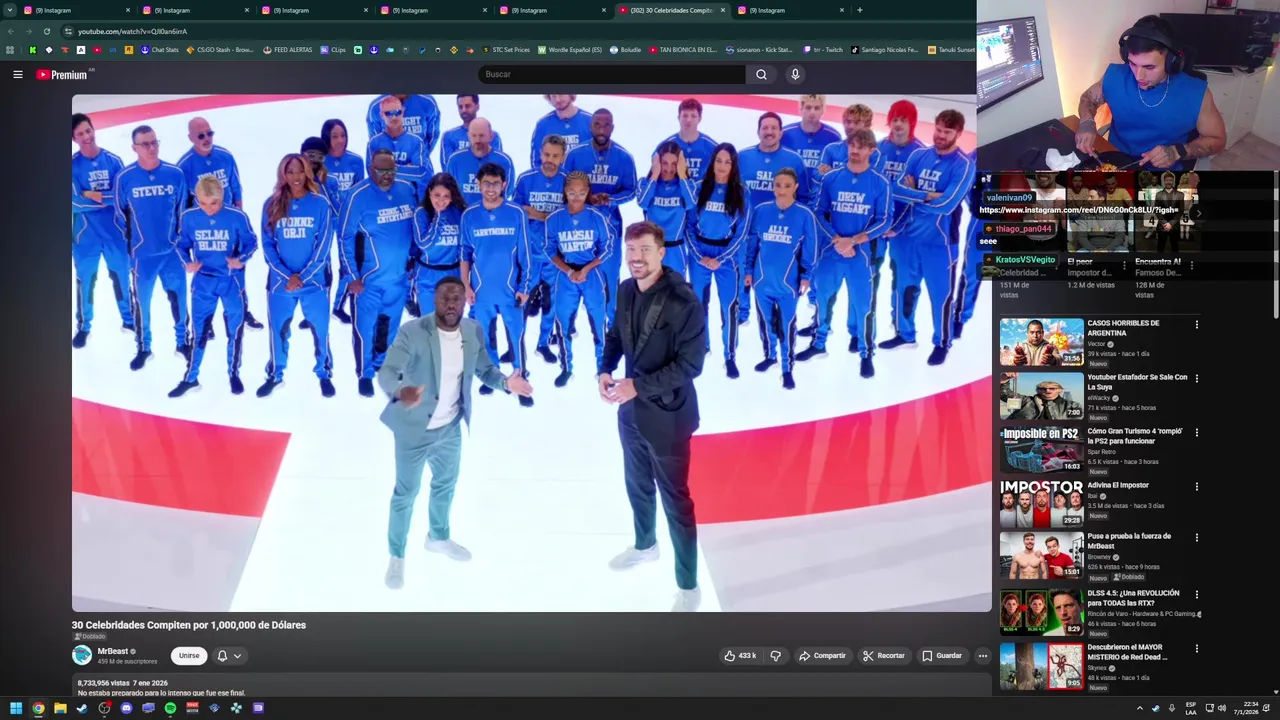Open Spotify from the taskbar
Image resolution: width=1280 pixels, height=720 pixels.
click(170, 708)
